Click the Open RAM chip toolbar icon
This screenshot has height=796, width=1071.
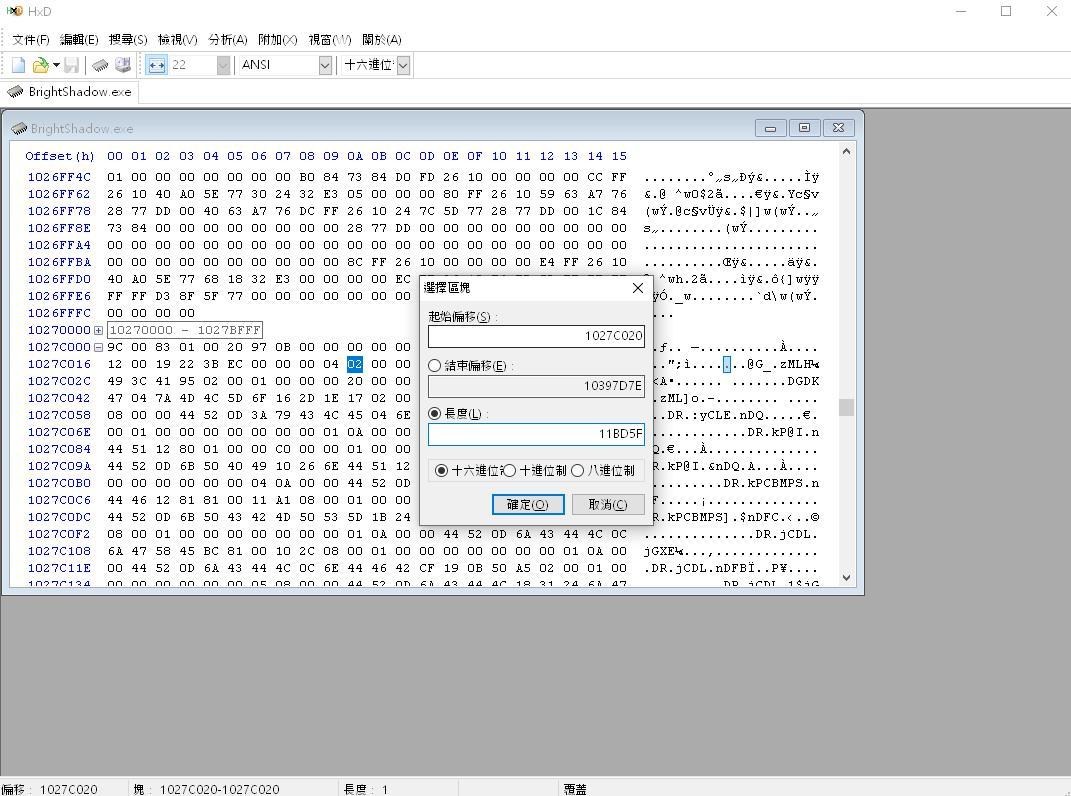(100, 65)
